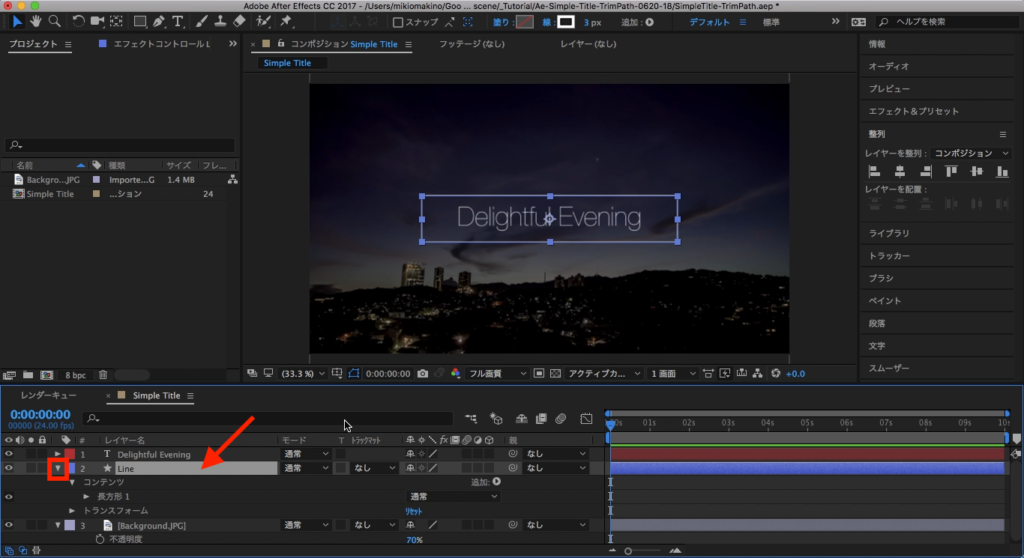Click the snapshot camera icon in viewer
This screenshot has height=558, width=1024.
(x=424, y=373)
